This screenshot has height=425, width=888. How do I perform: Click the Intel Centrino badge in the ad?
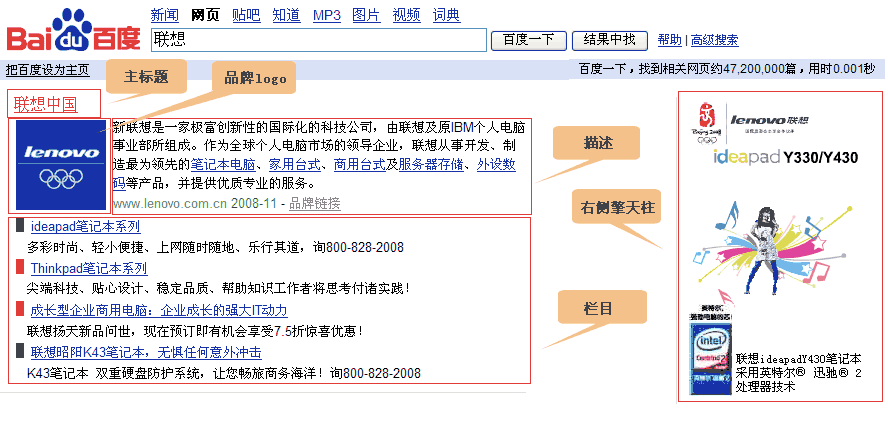pyautogui.click(x=710, y=358)
